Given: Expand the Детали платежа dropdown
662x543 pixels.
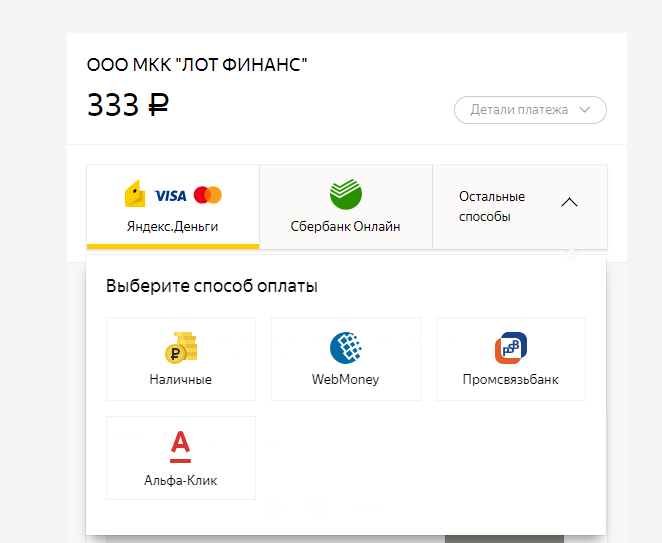Looking at the screenshot, I should pos(530,110).
